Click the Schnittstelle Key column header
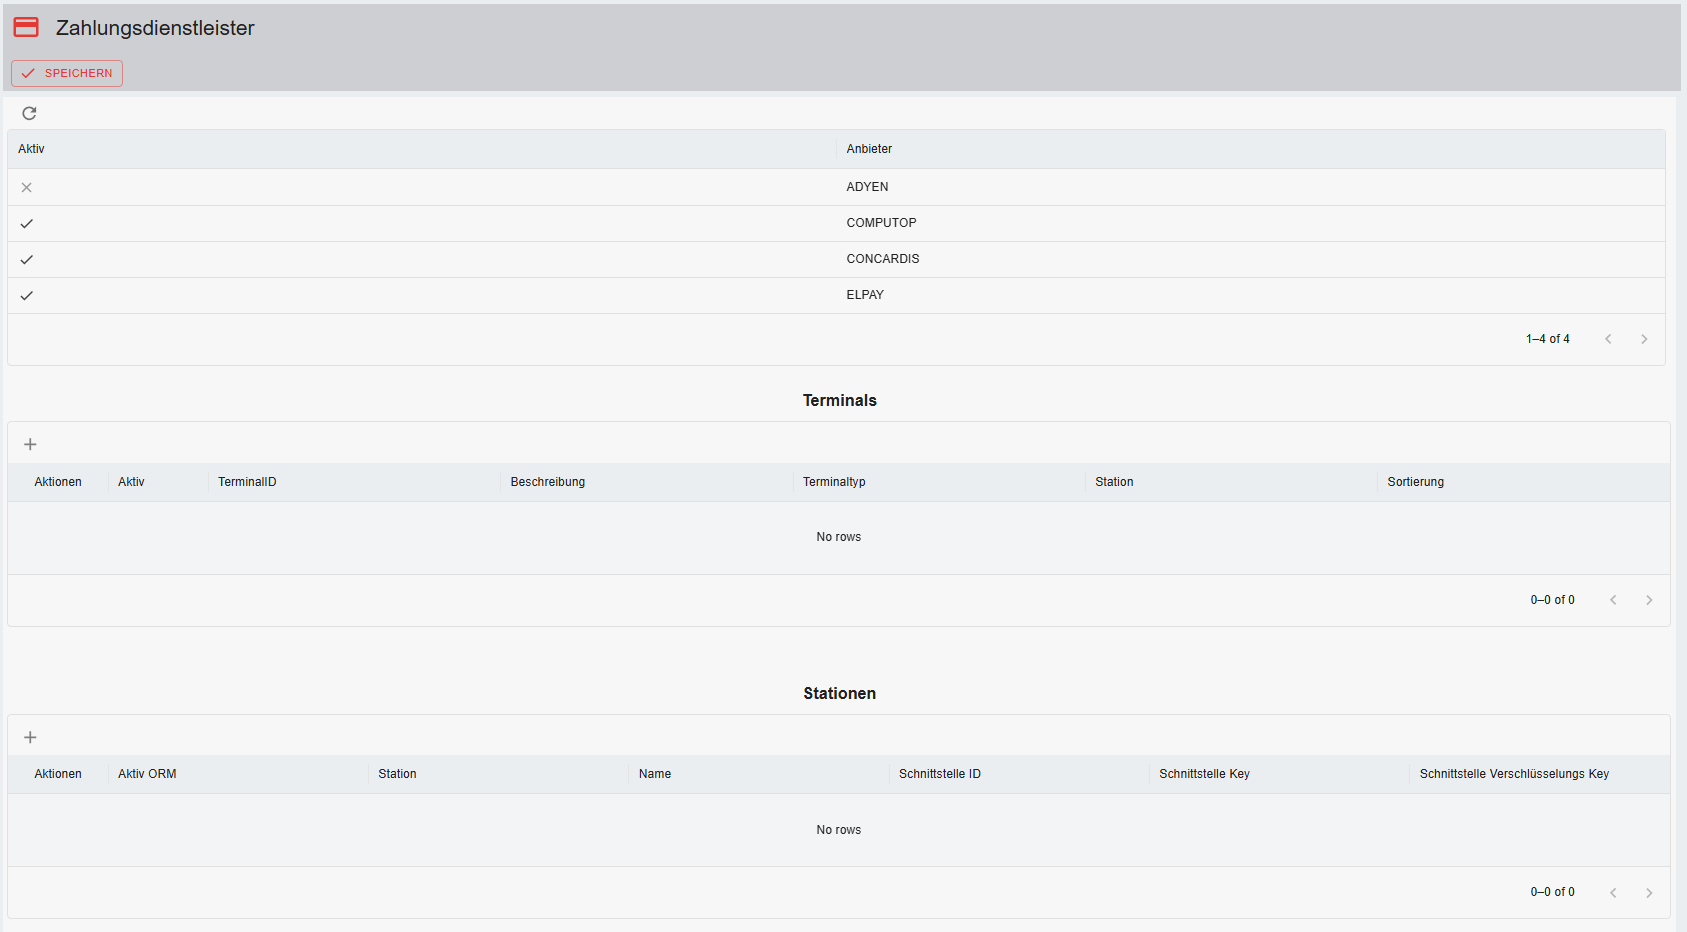1687x932 pixels. pos(1204,774)
